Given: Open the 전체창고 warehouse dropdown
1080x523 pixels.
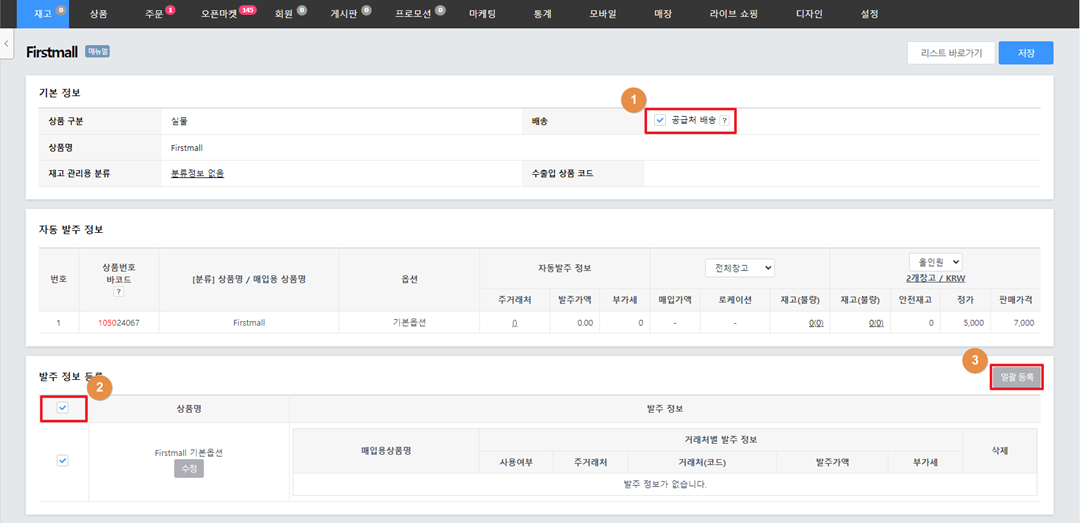Looking at the screenshot, I should click(740, 268).
